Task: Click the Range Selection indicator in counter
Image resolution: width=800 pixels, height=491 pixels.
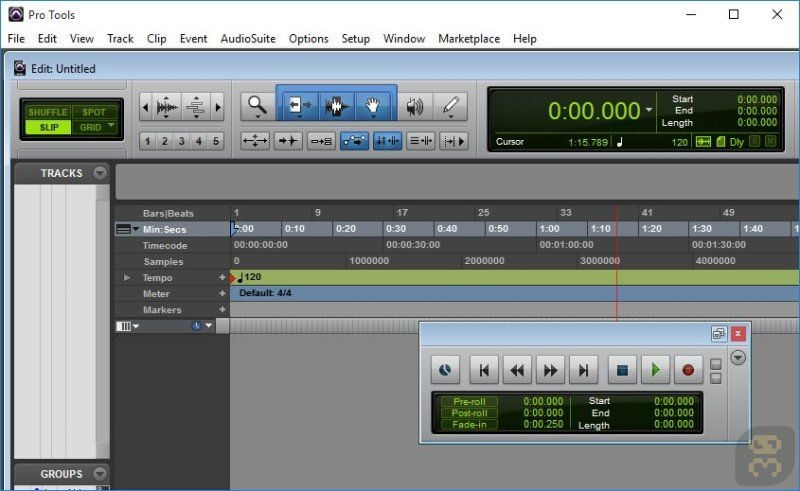Action: tap(703, 141)
